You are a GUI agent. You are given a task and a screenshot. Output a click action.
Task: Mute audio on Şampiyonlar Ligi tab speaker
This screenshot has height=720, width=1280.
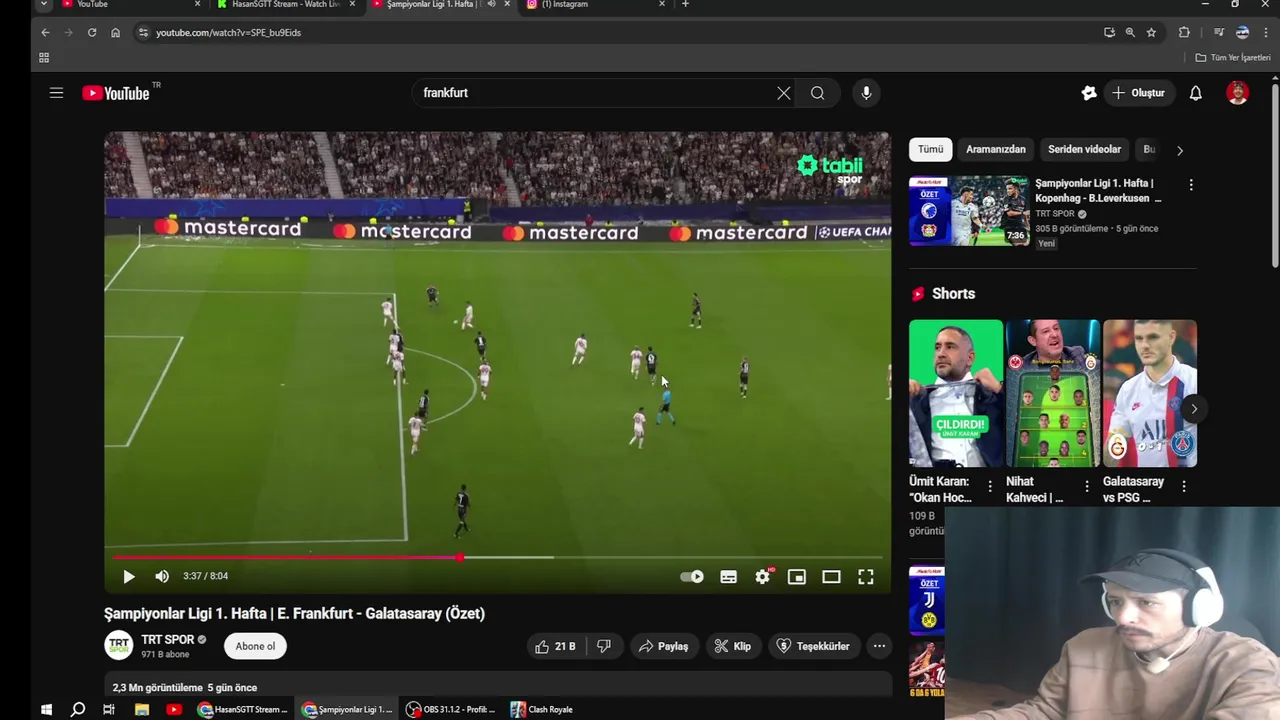(491, 4)
